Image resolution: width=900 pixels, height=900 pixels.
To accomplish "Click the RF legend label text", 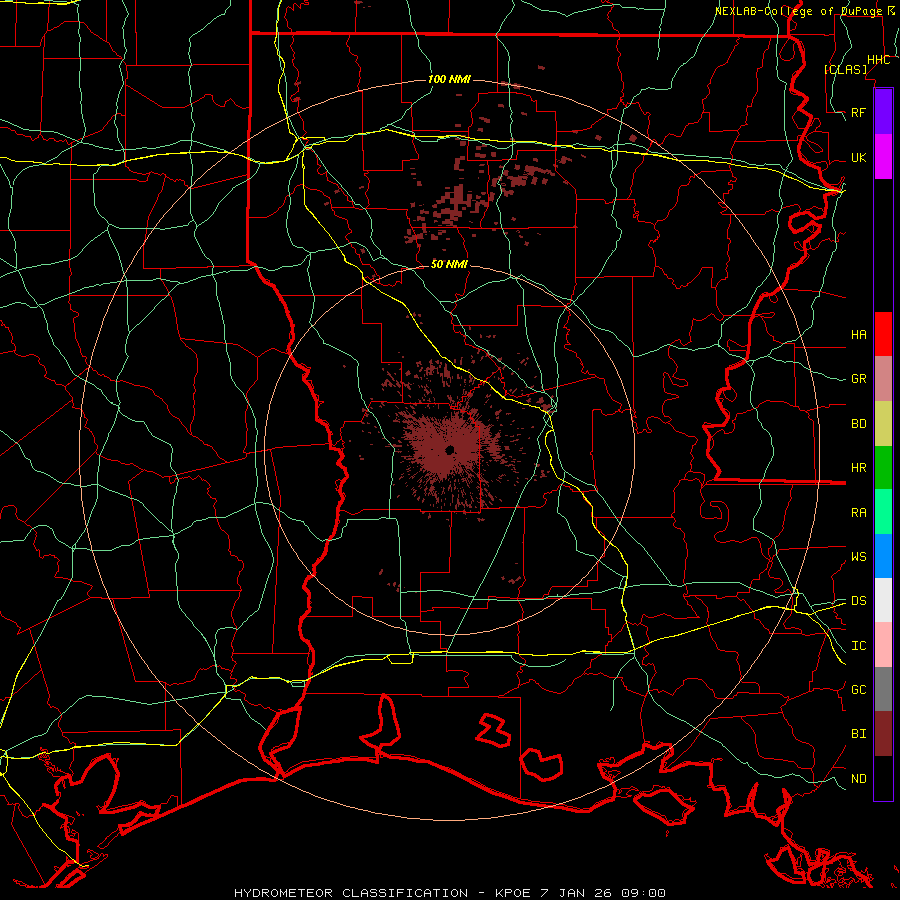I will 858,112.
